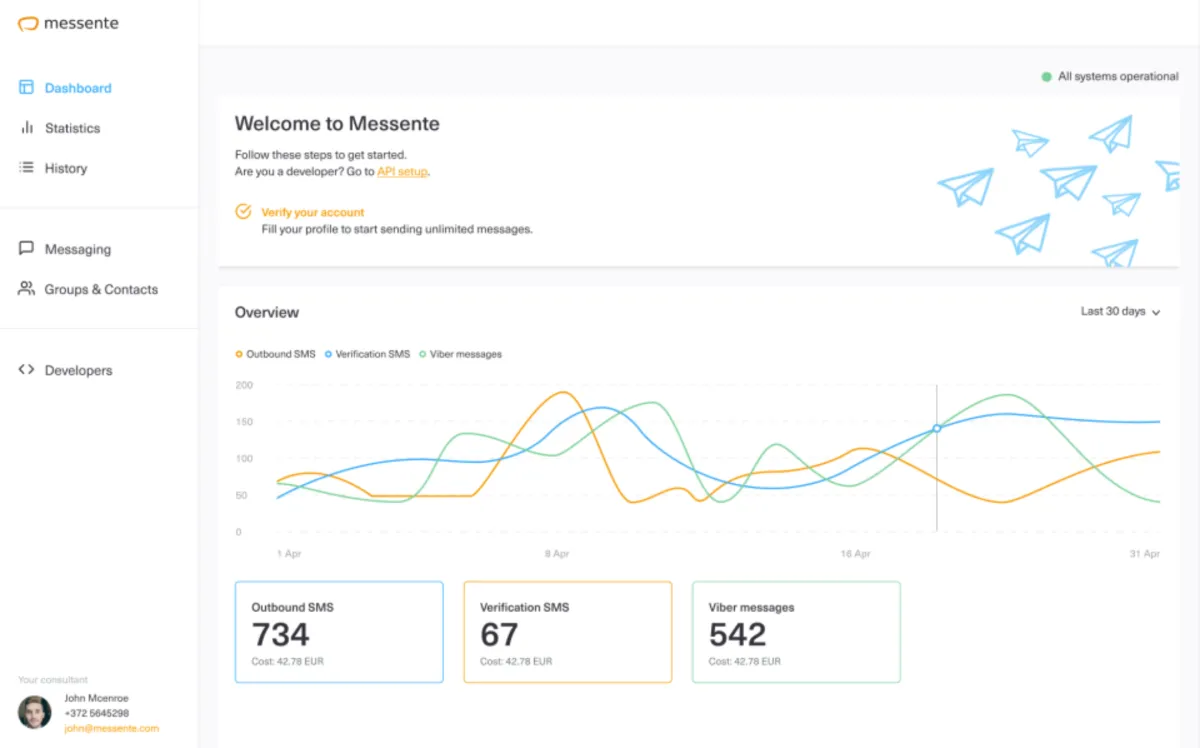Click the Messaging speech bubble icon
Viewport: 1200px width, 748px height.
tap(27, 249)
